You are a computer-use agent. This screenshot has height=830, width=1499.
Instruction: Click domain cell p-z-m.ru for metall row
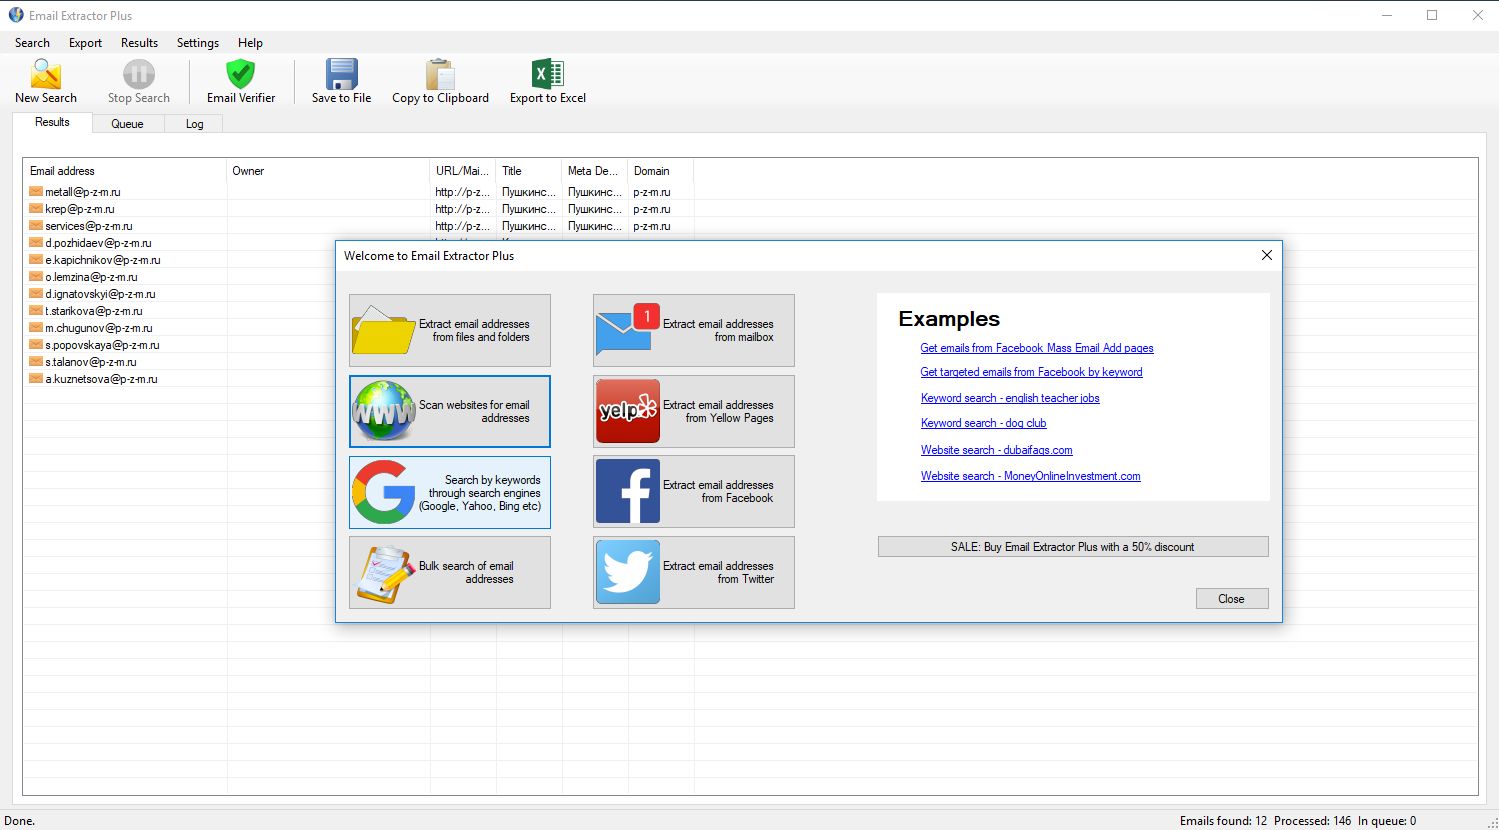pos(652,192)
